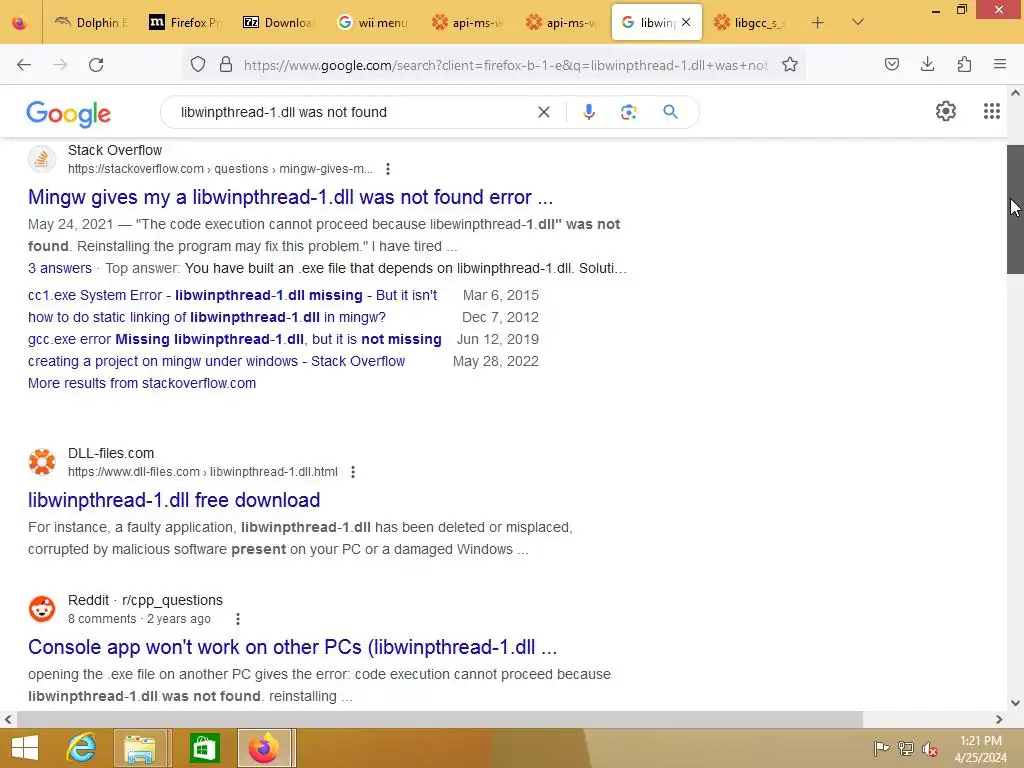
Task: Switch to the wii menu Google tab
Action: pos(373,23)
